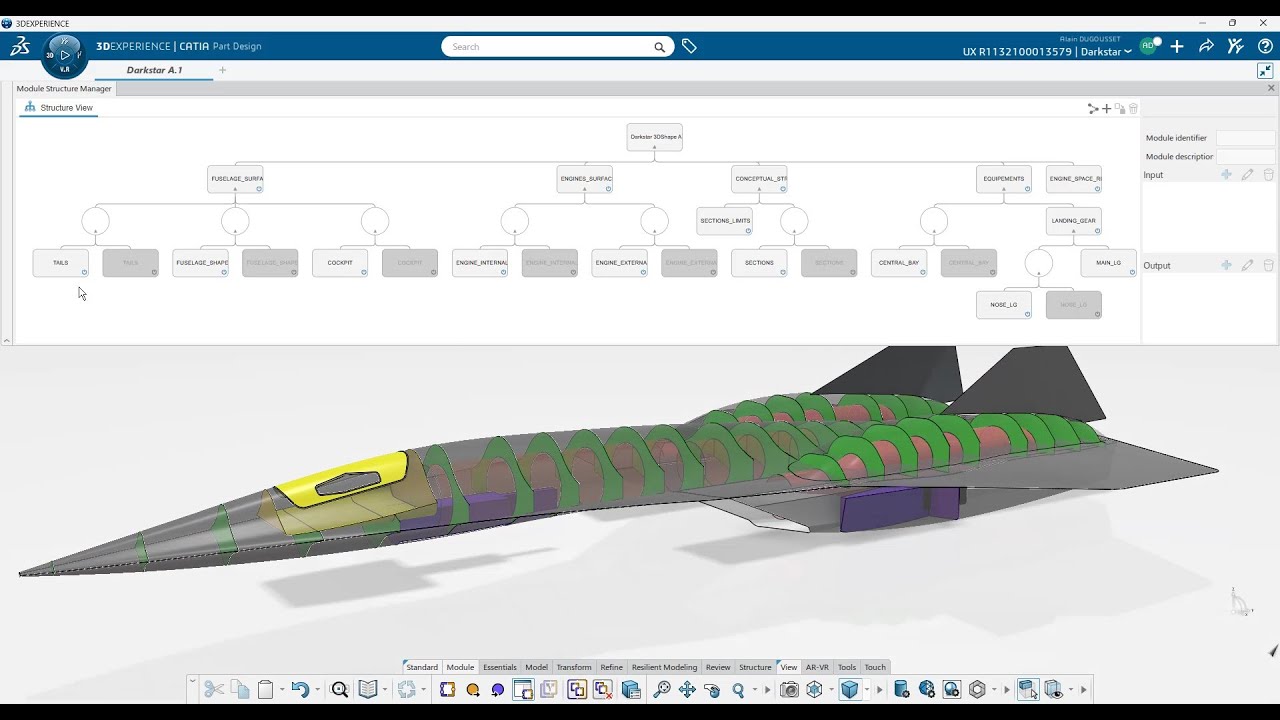Image resolution: width=1280 pixels, height=720 pixels.
Task: Select the LANDING_GEAR module node
Action: coord(1074,221)
